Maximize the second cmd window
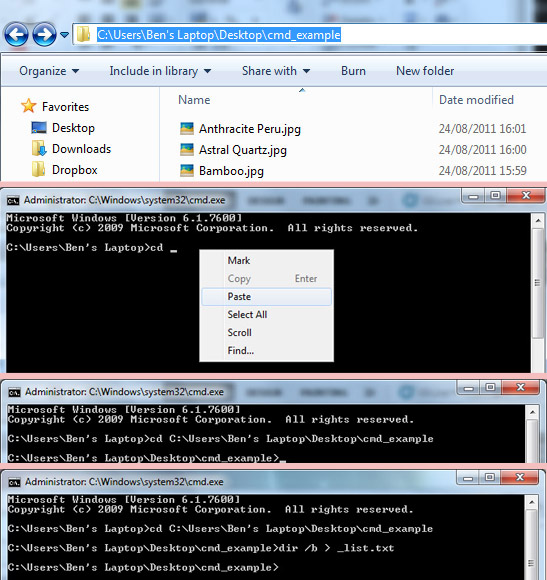The width and height of the screenshot is (547, 580). pyautogui.click(x=490, y=387)
